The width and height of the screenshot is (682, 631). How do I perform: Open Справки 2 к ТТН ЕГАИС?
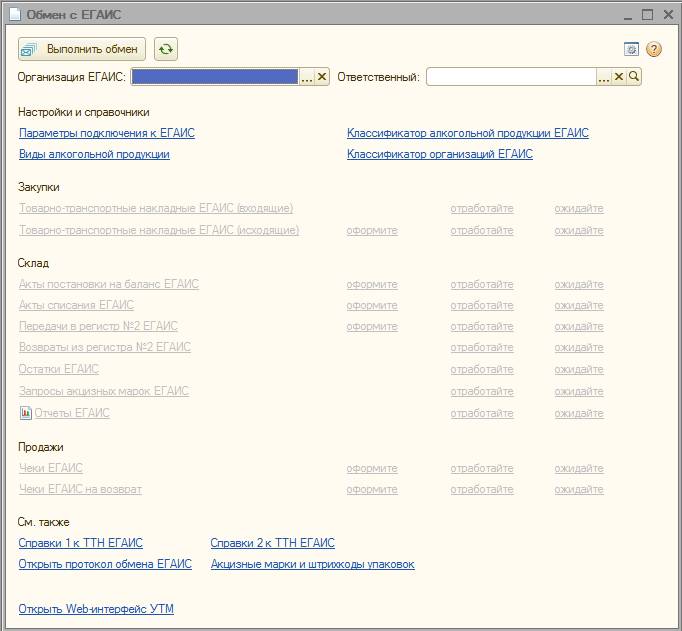pos(273,543)
